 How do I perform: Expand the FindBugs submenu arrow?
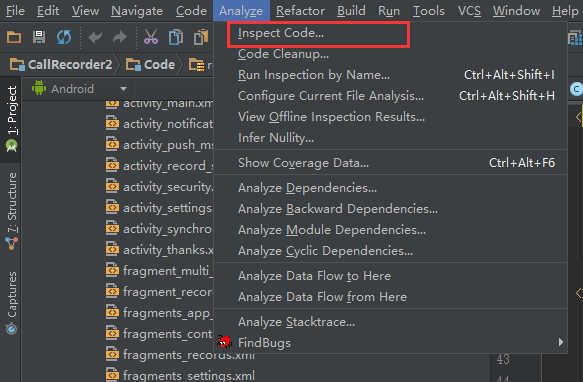point(561,342)
